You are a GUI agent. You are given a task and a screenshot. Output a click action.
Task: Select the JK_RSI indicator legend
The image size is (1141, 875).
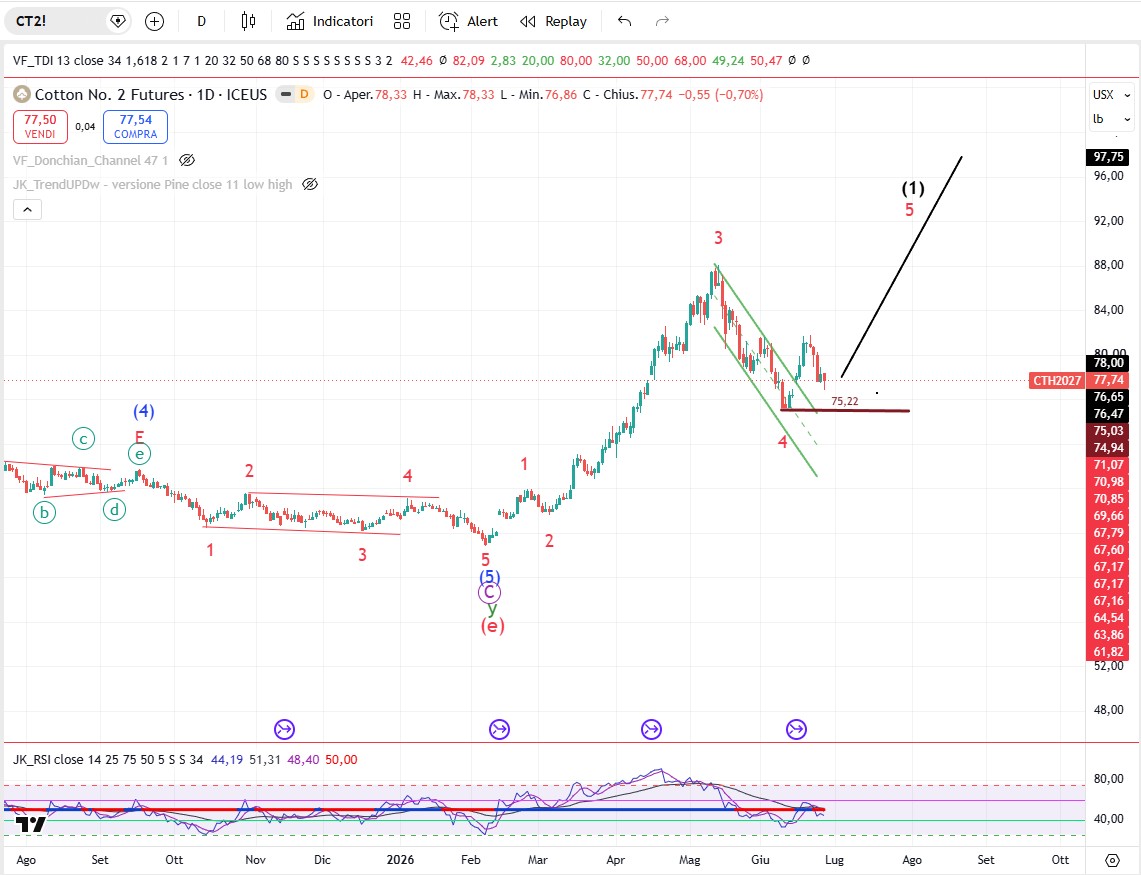[x=108, y=759]
